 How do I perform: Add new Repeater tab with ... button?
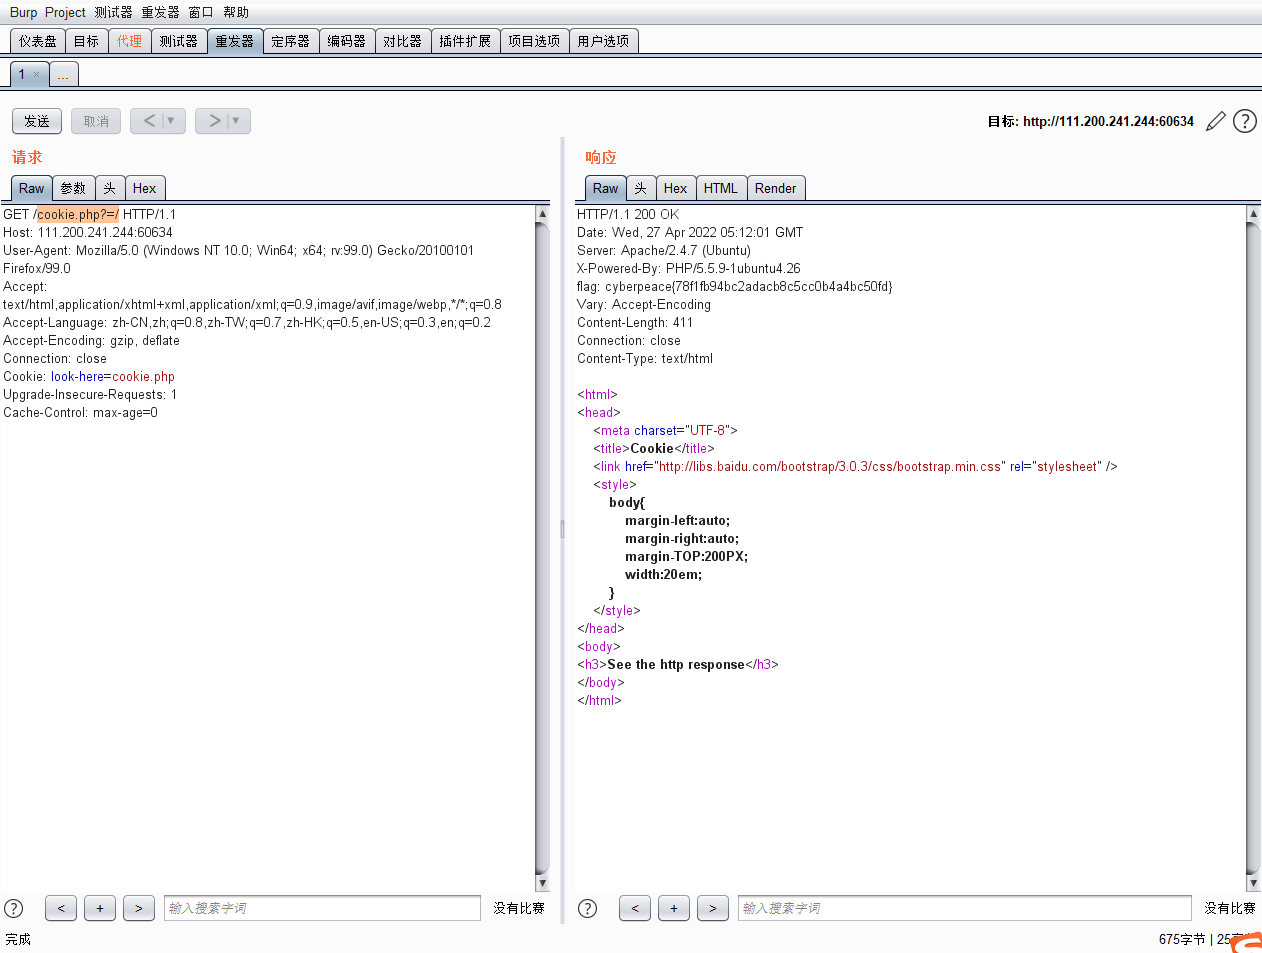(x=63, y=75)
